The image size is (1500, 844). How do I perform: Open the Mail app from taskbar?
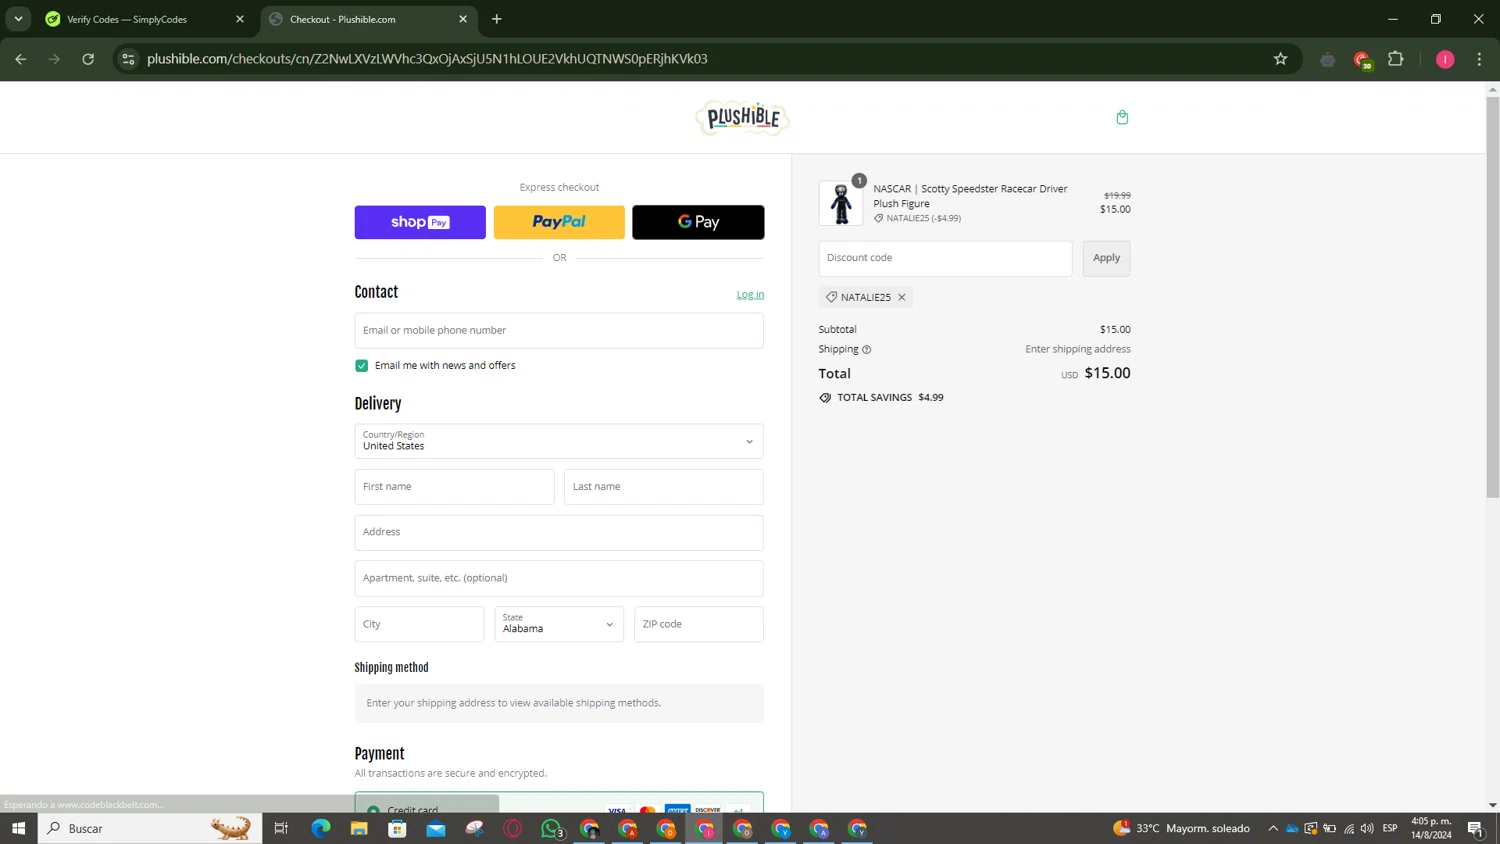tap(436, 828)
